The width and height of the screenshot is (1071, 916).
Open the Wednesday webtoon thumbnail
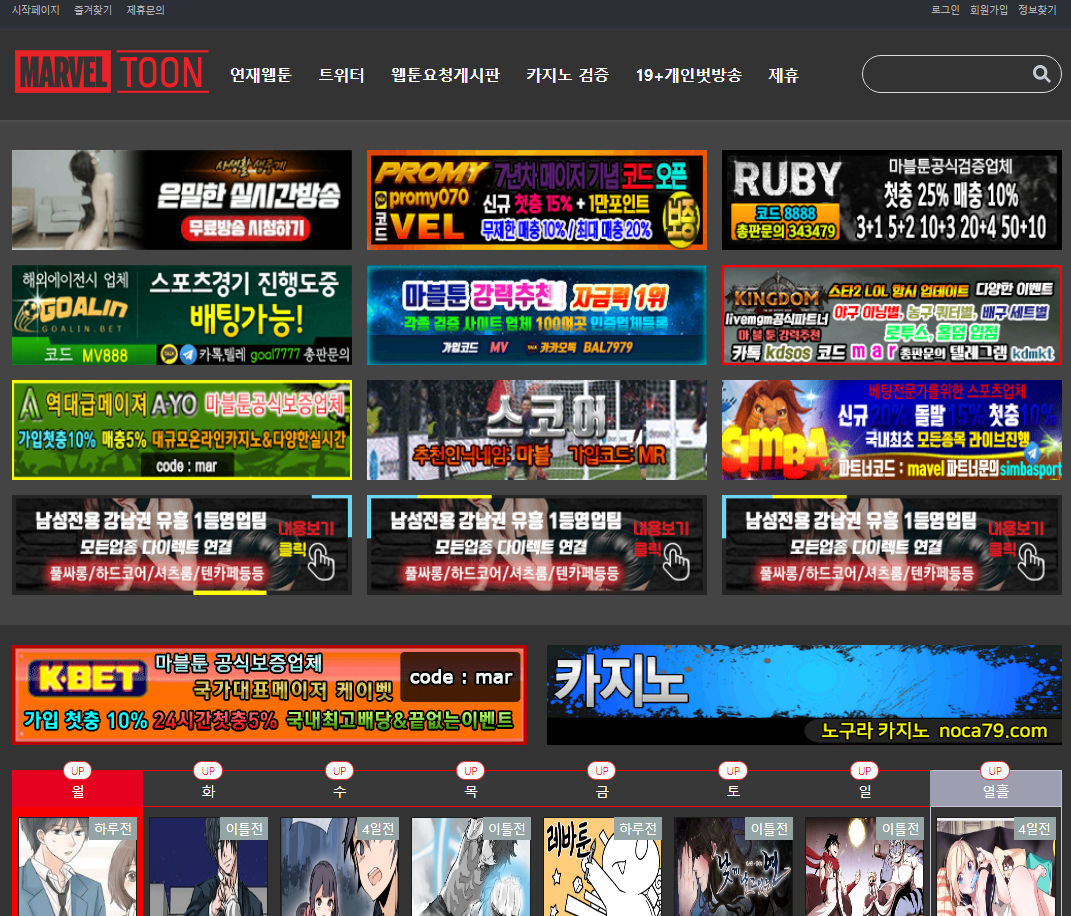tap(339, 867)
